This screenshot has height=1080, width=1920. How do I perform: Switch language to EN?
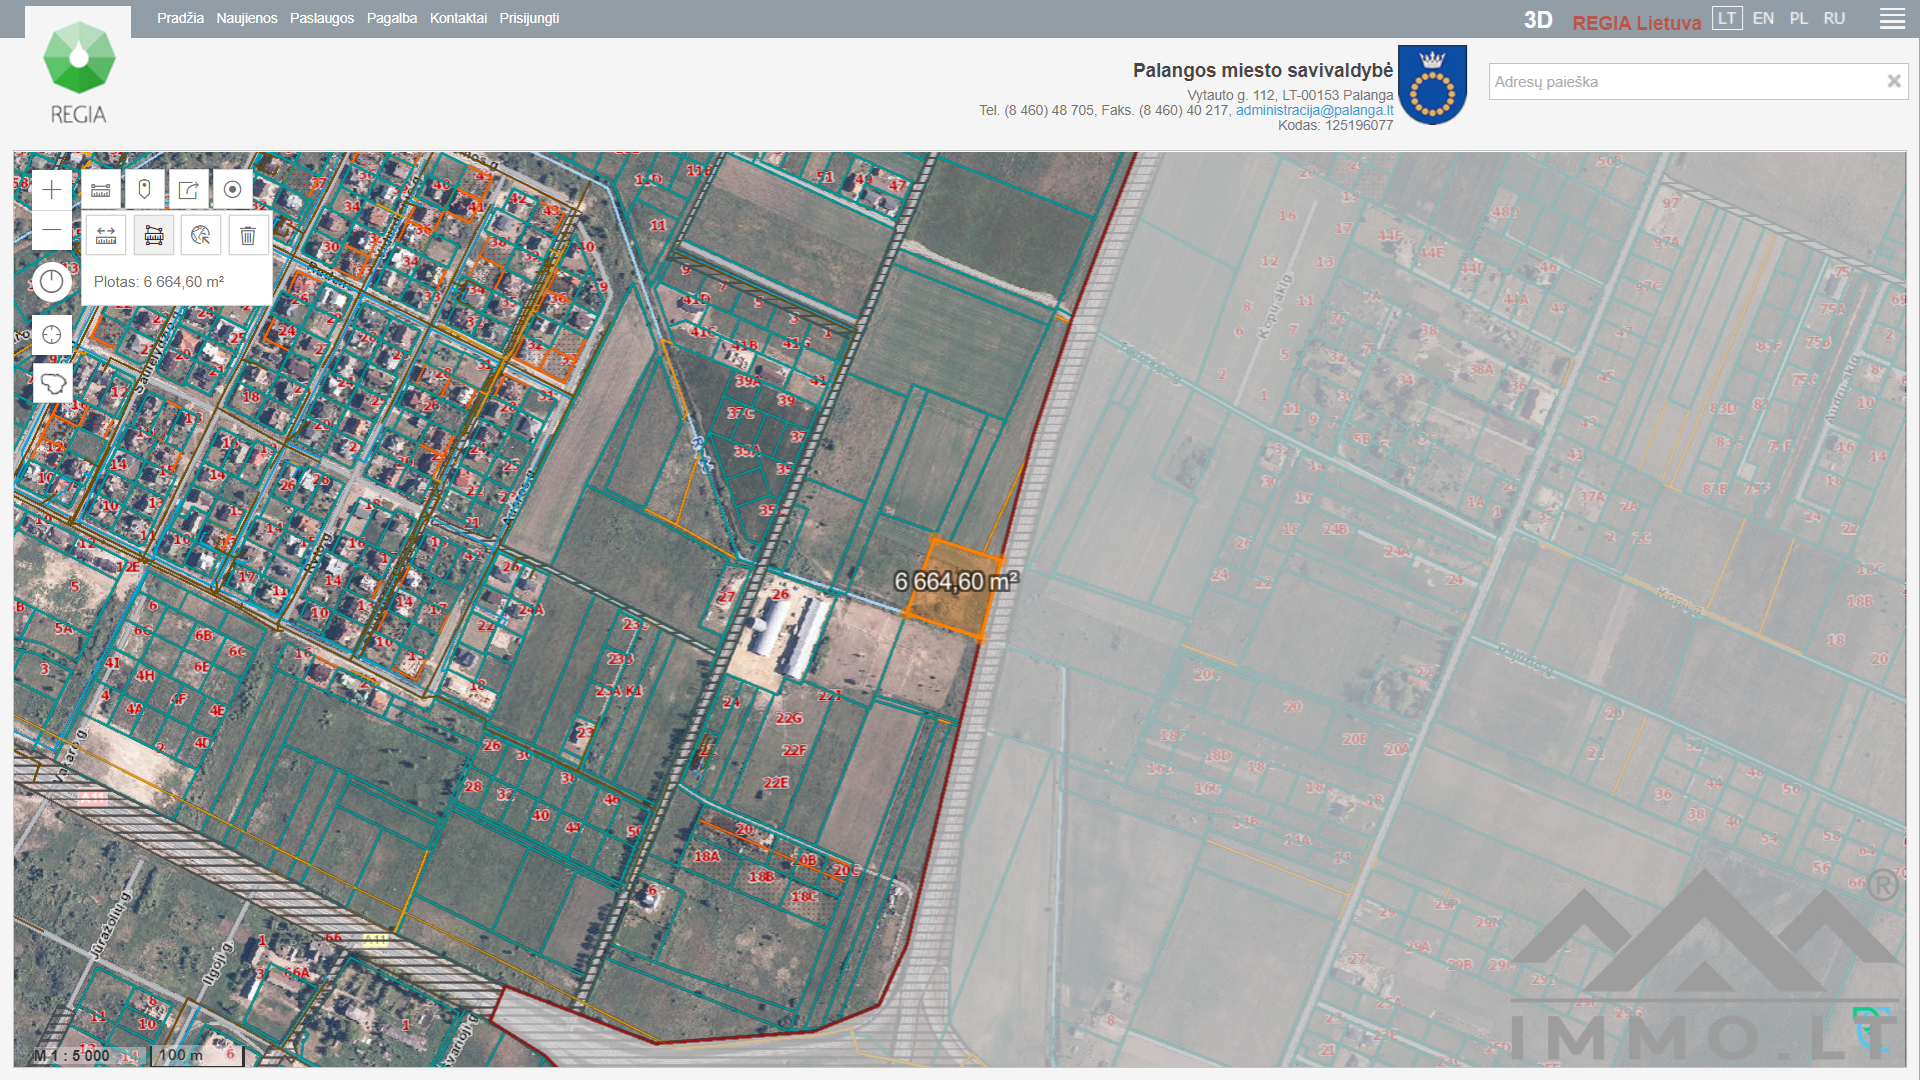pos(1763,18)
